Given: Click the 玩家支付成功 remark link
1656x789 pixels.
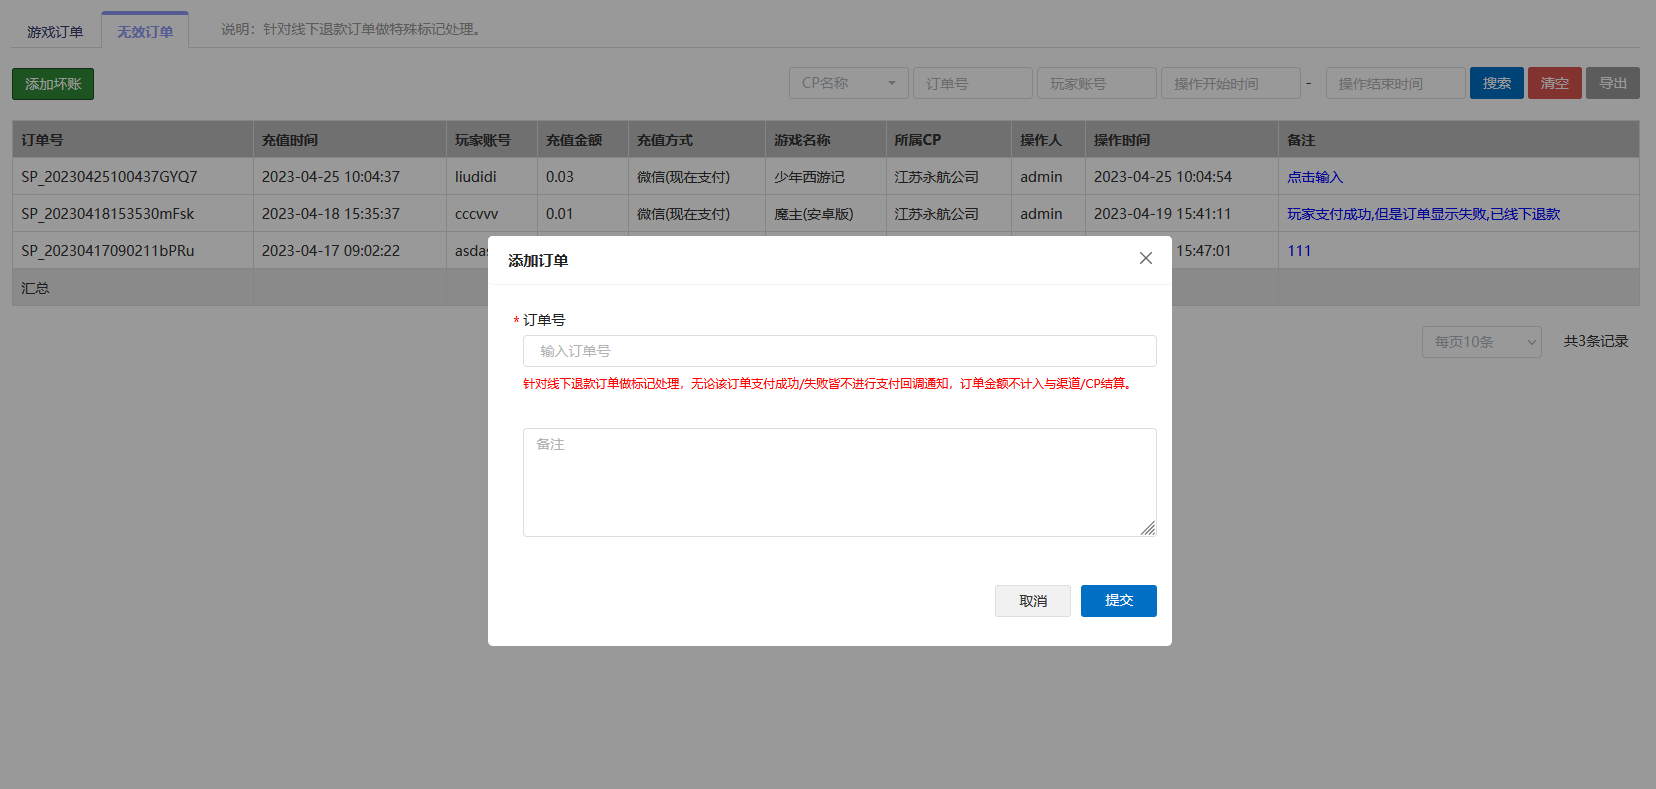Looking at the screenshot, I should coord(1423,214).
